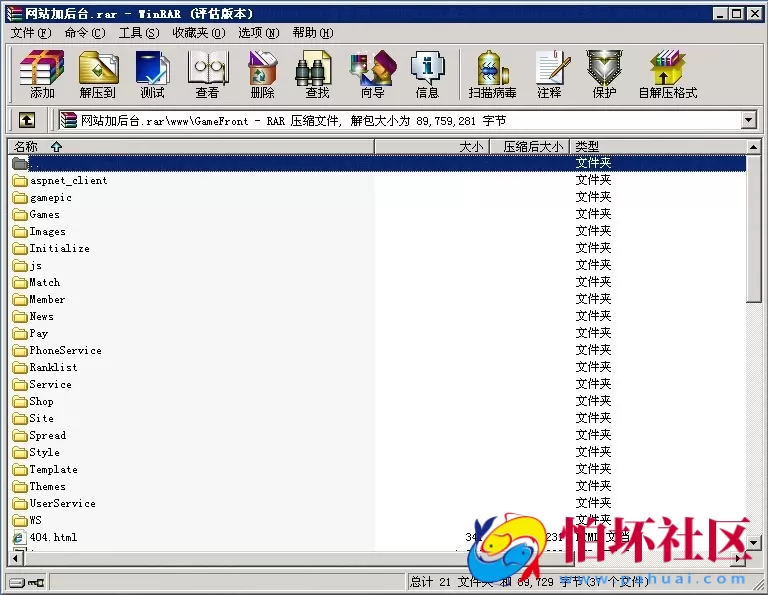Click the 添加 (Add) toolbar icon
Image resolution: width=768 pixels, height=595 pixels.
[42, 74]
